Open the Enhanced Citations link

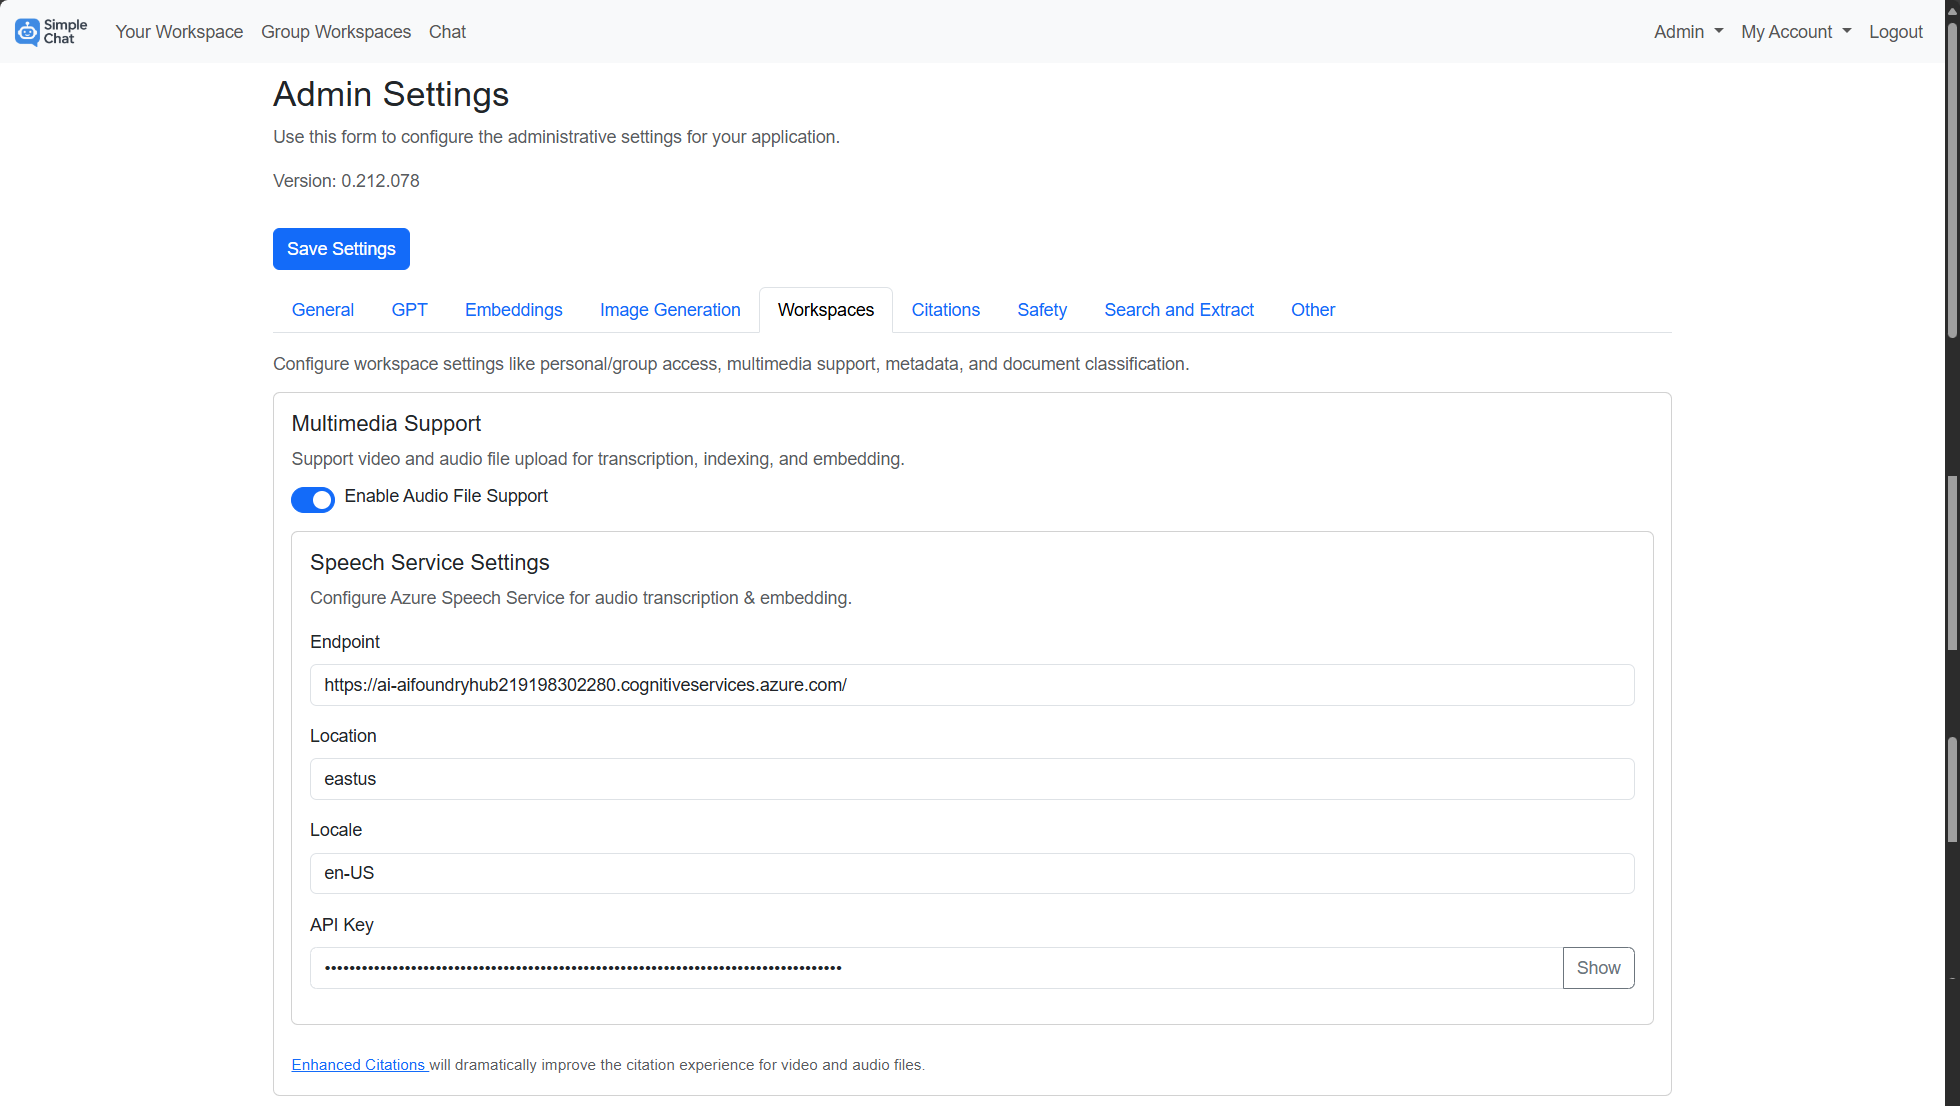(359, 1064)
